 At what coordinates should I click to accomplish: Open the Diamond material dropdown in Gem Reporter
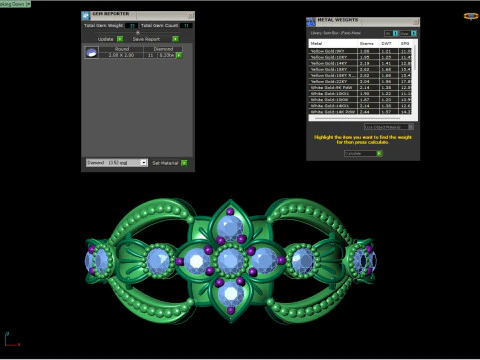coord(117,163)
